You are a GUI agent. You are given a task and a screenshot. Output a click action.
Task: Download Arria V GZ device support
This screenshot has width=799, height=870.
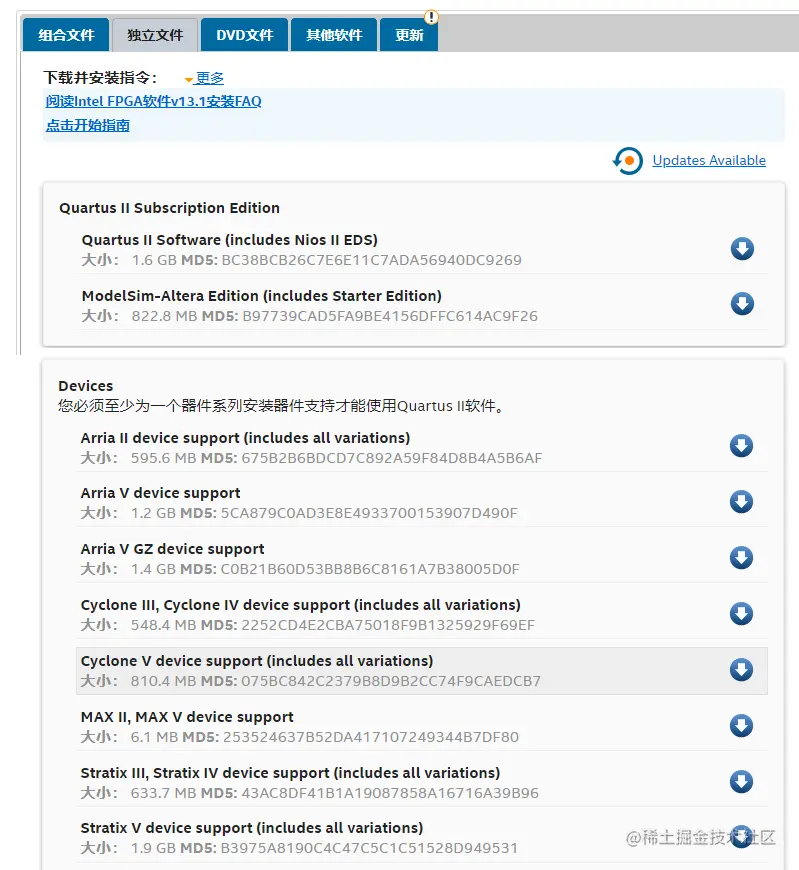click(741, 558)
